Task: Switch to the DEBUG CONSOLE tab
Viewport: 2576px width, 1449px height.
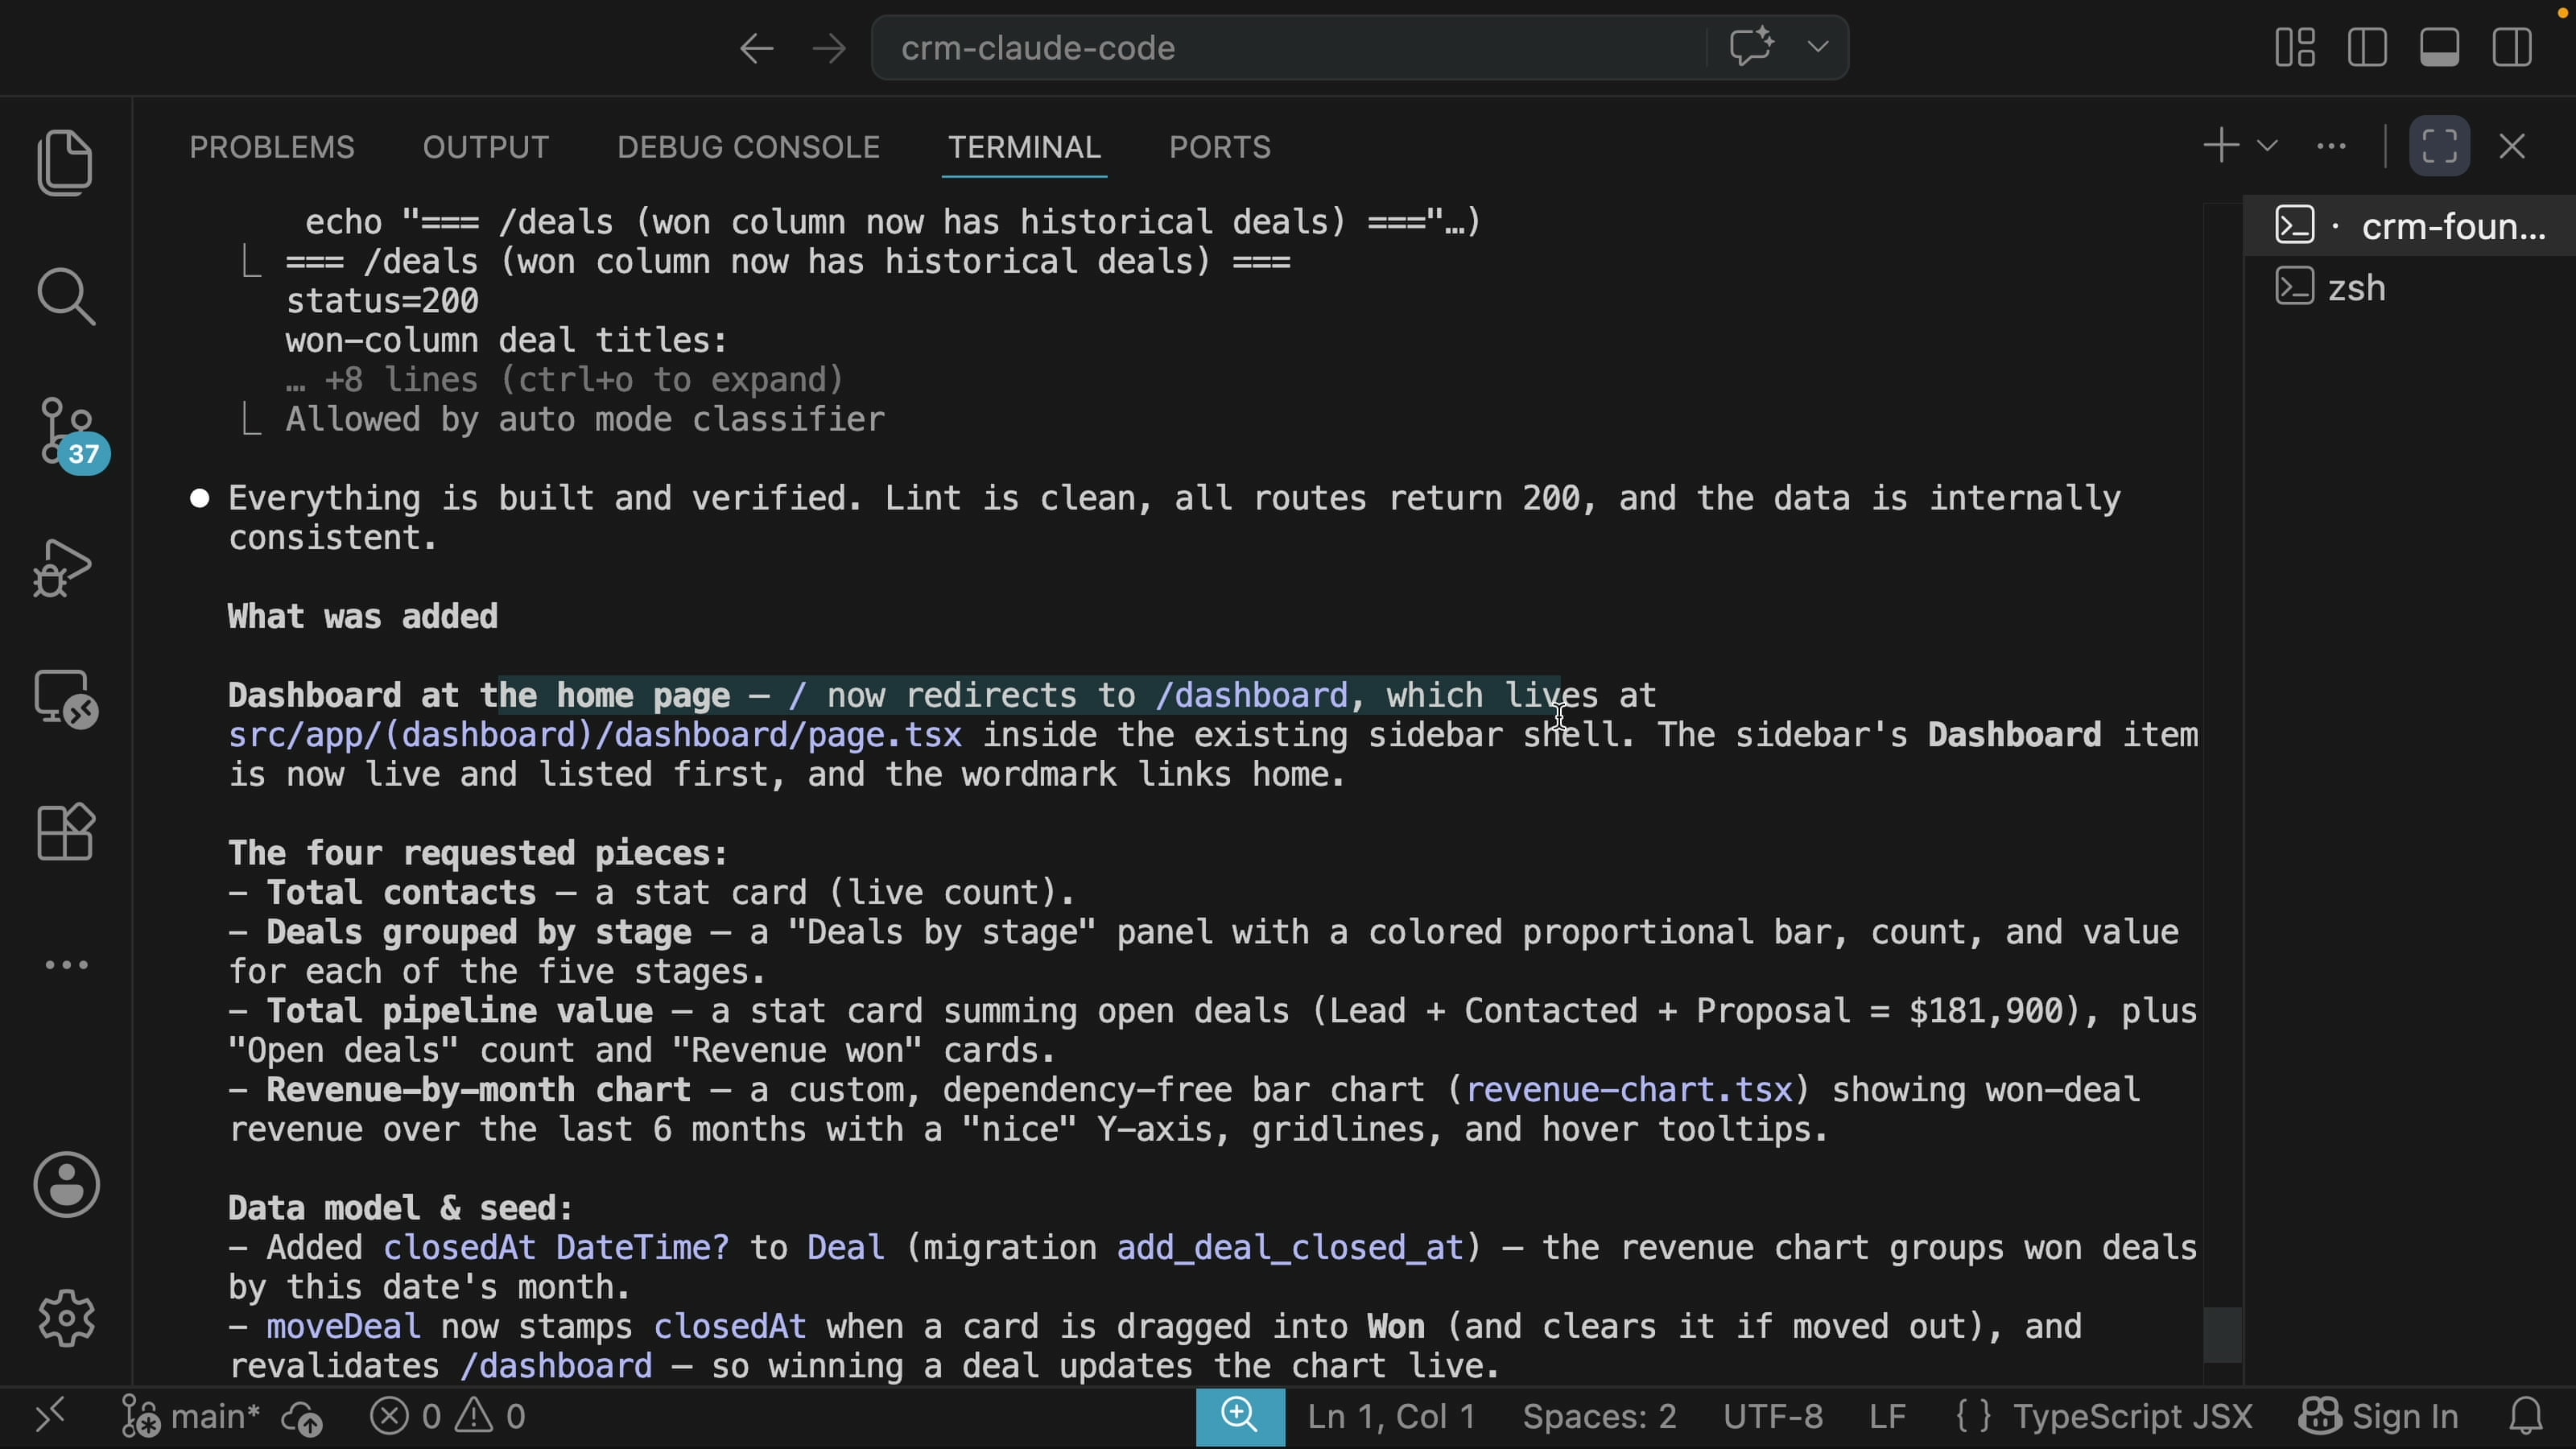Action: coord(748,148)
